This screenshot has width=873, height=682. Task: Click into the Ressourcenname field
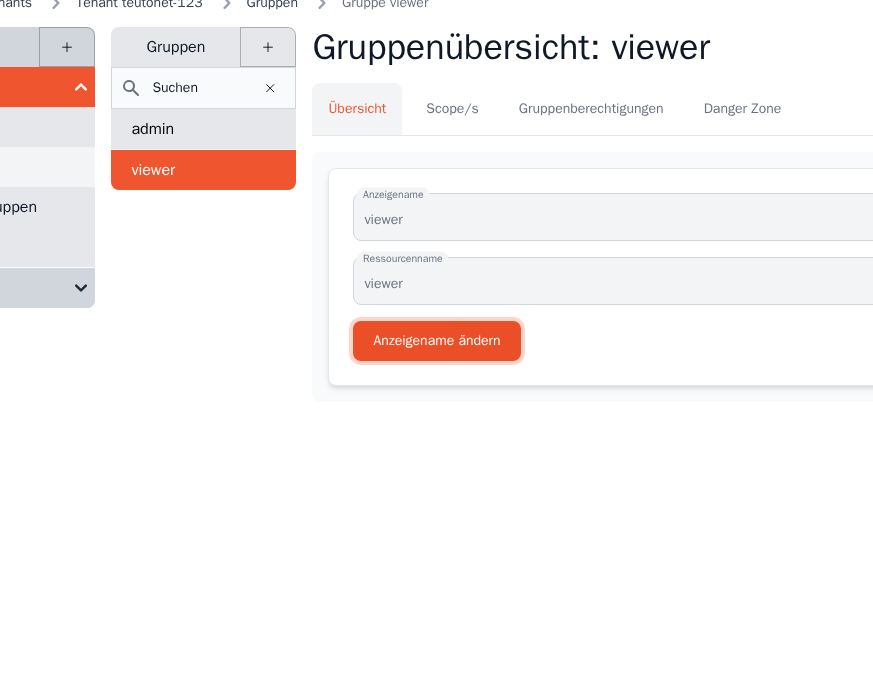point(612,283)
